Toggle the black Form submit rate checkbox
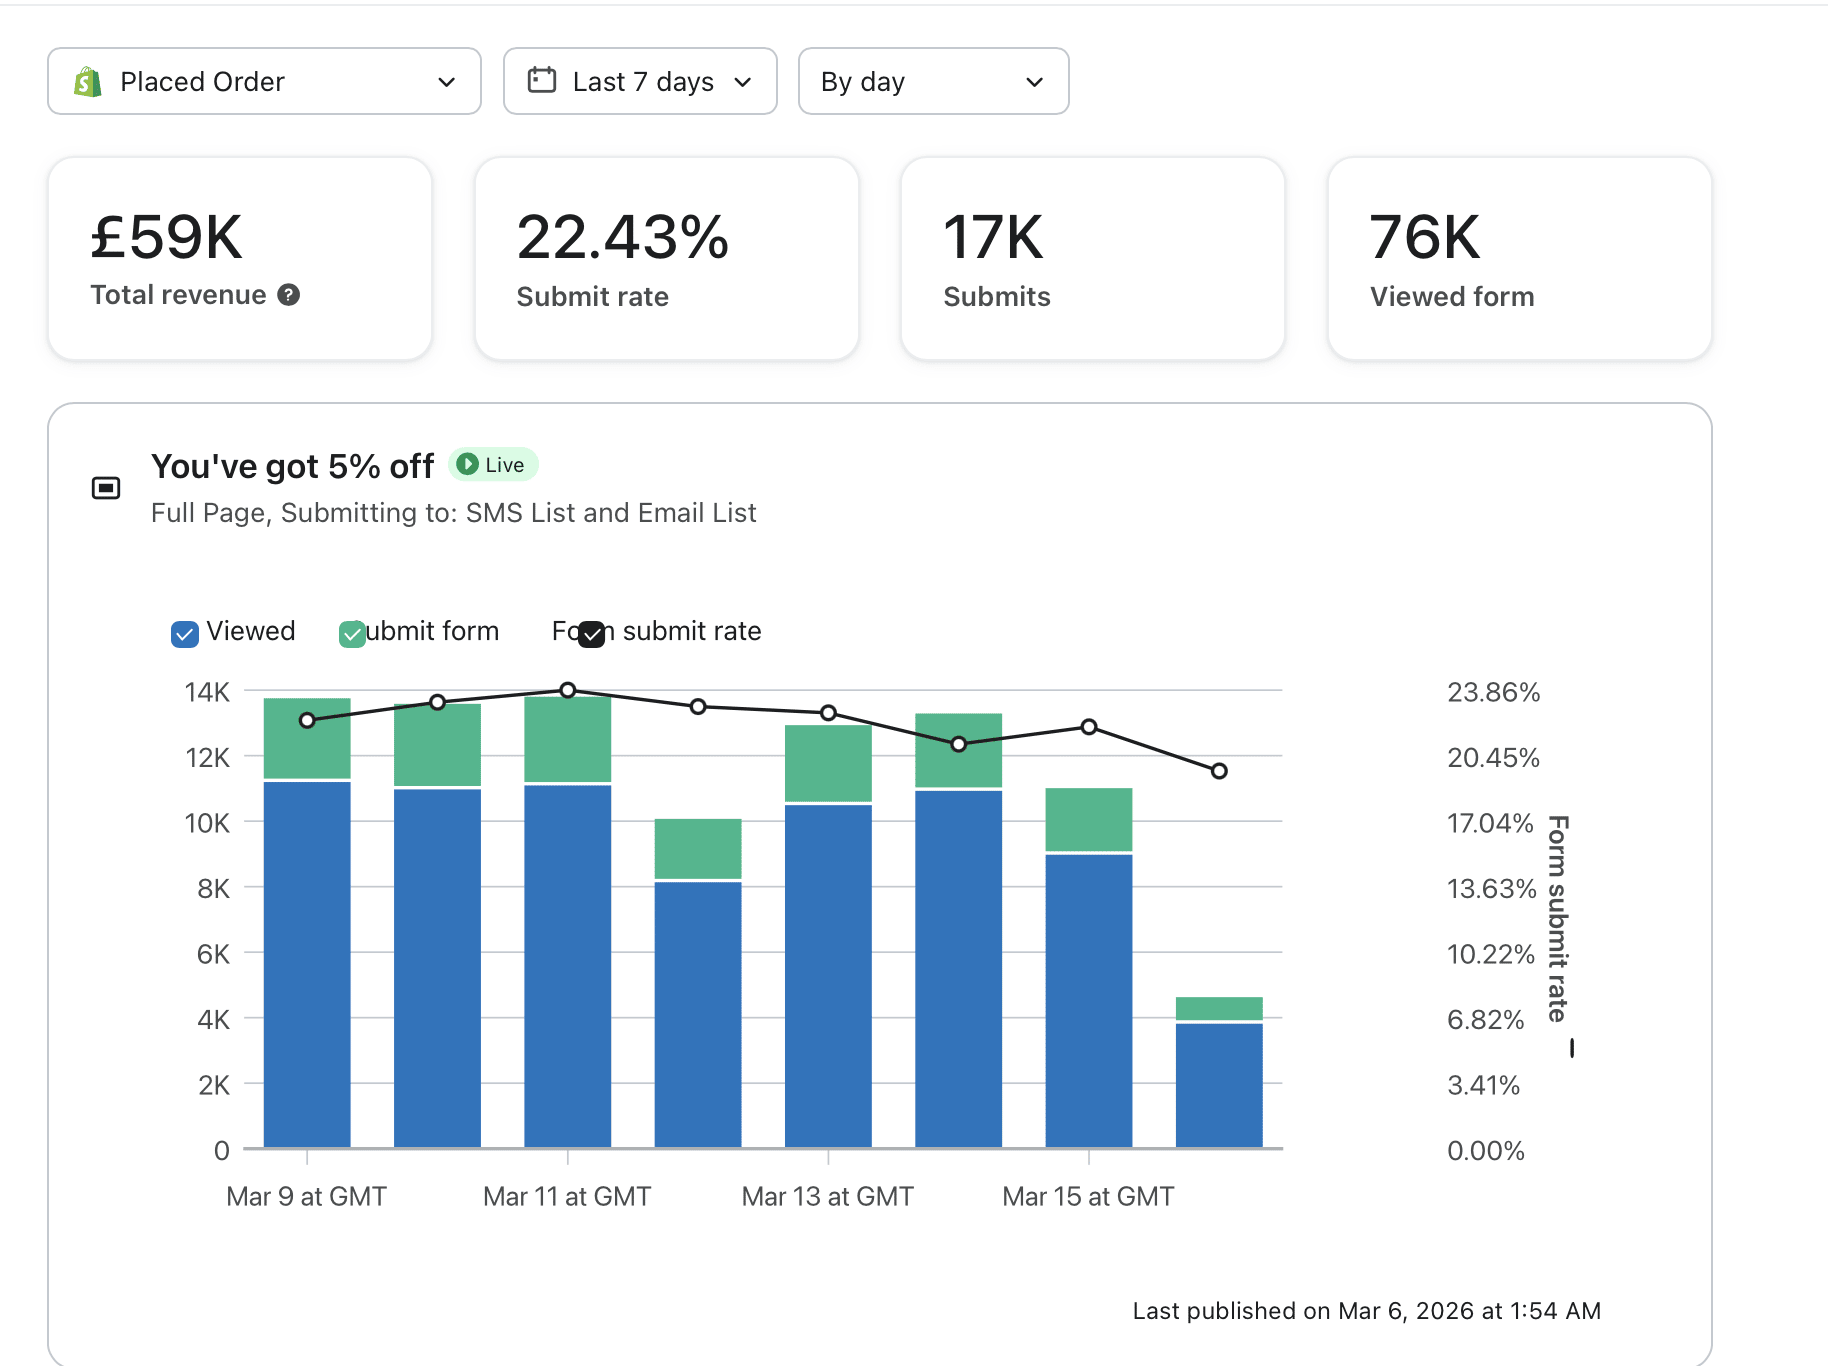This screenshot has width=1828, height=1366. [592, 634]
